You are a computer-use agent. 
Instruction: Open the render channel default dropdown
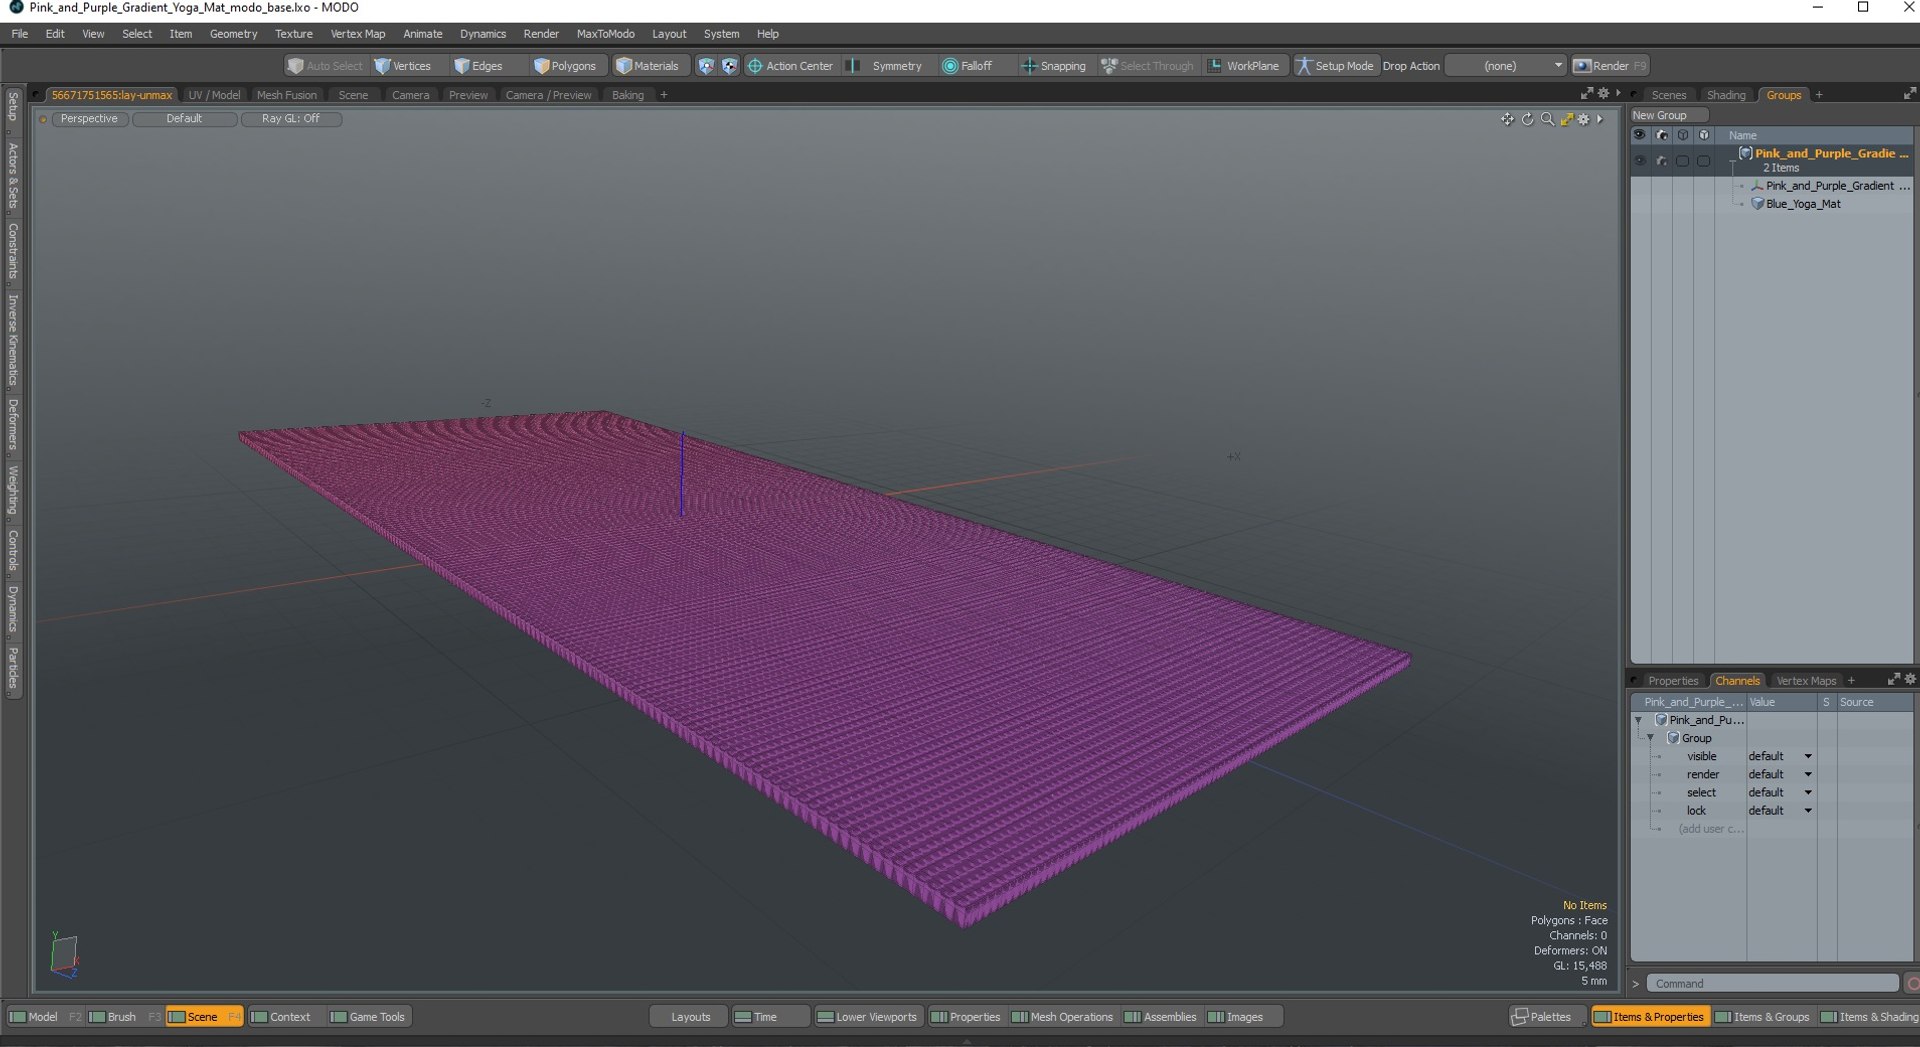1780,774
